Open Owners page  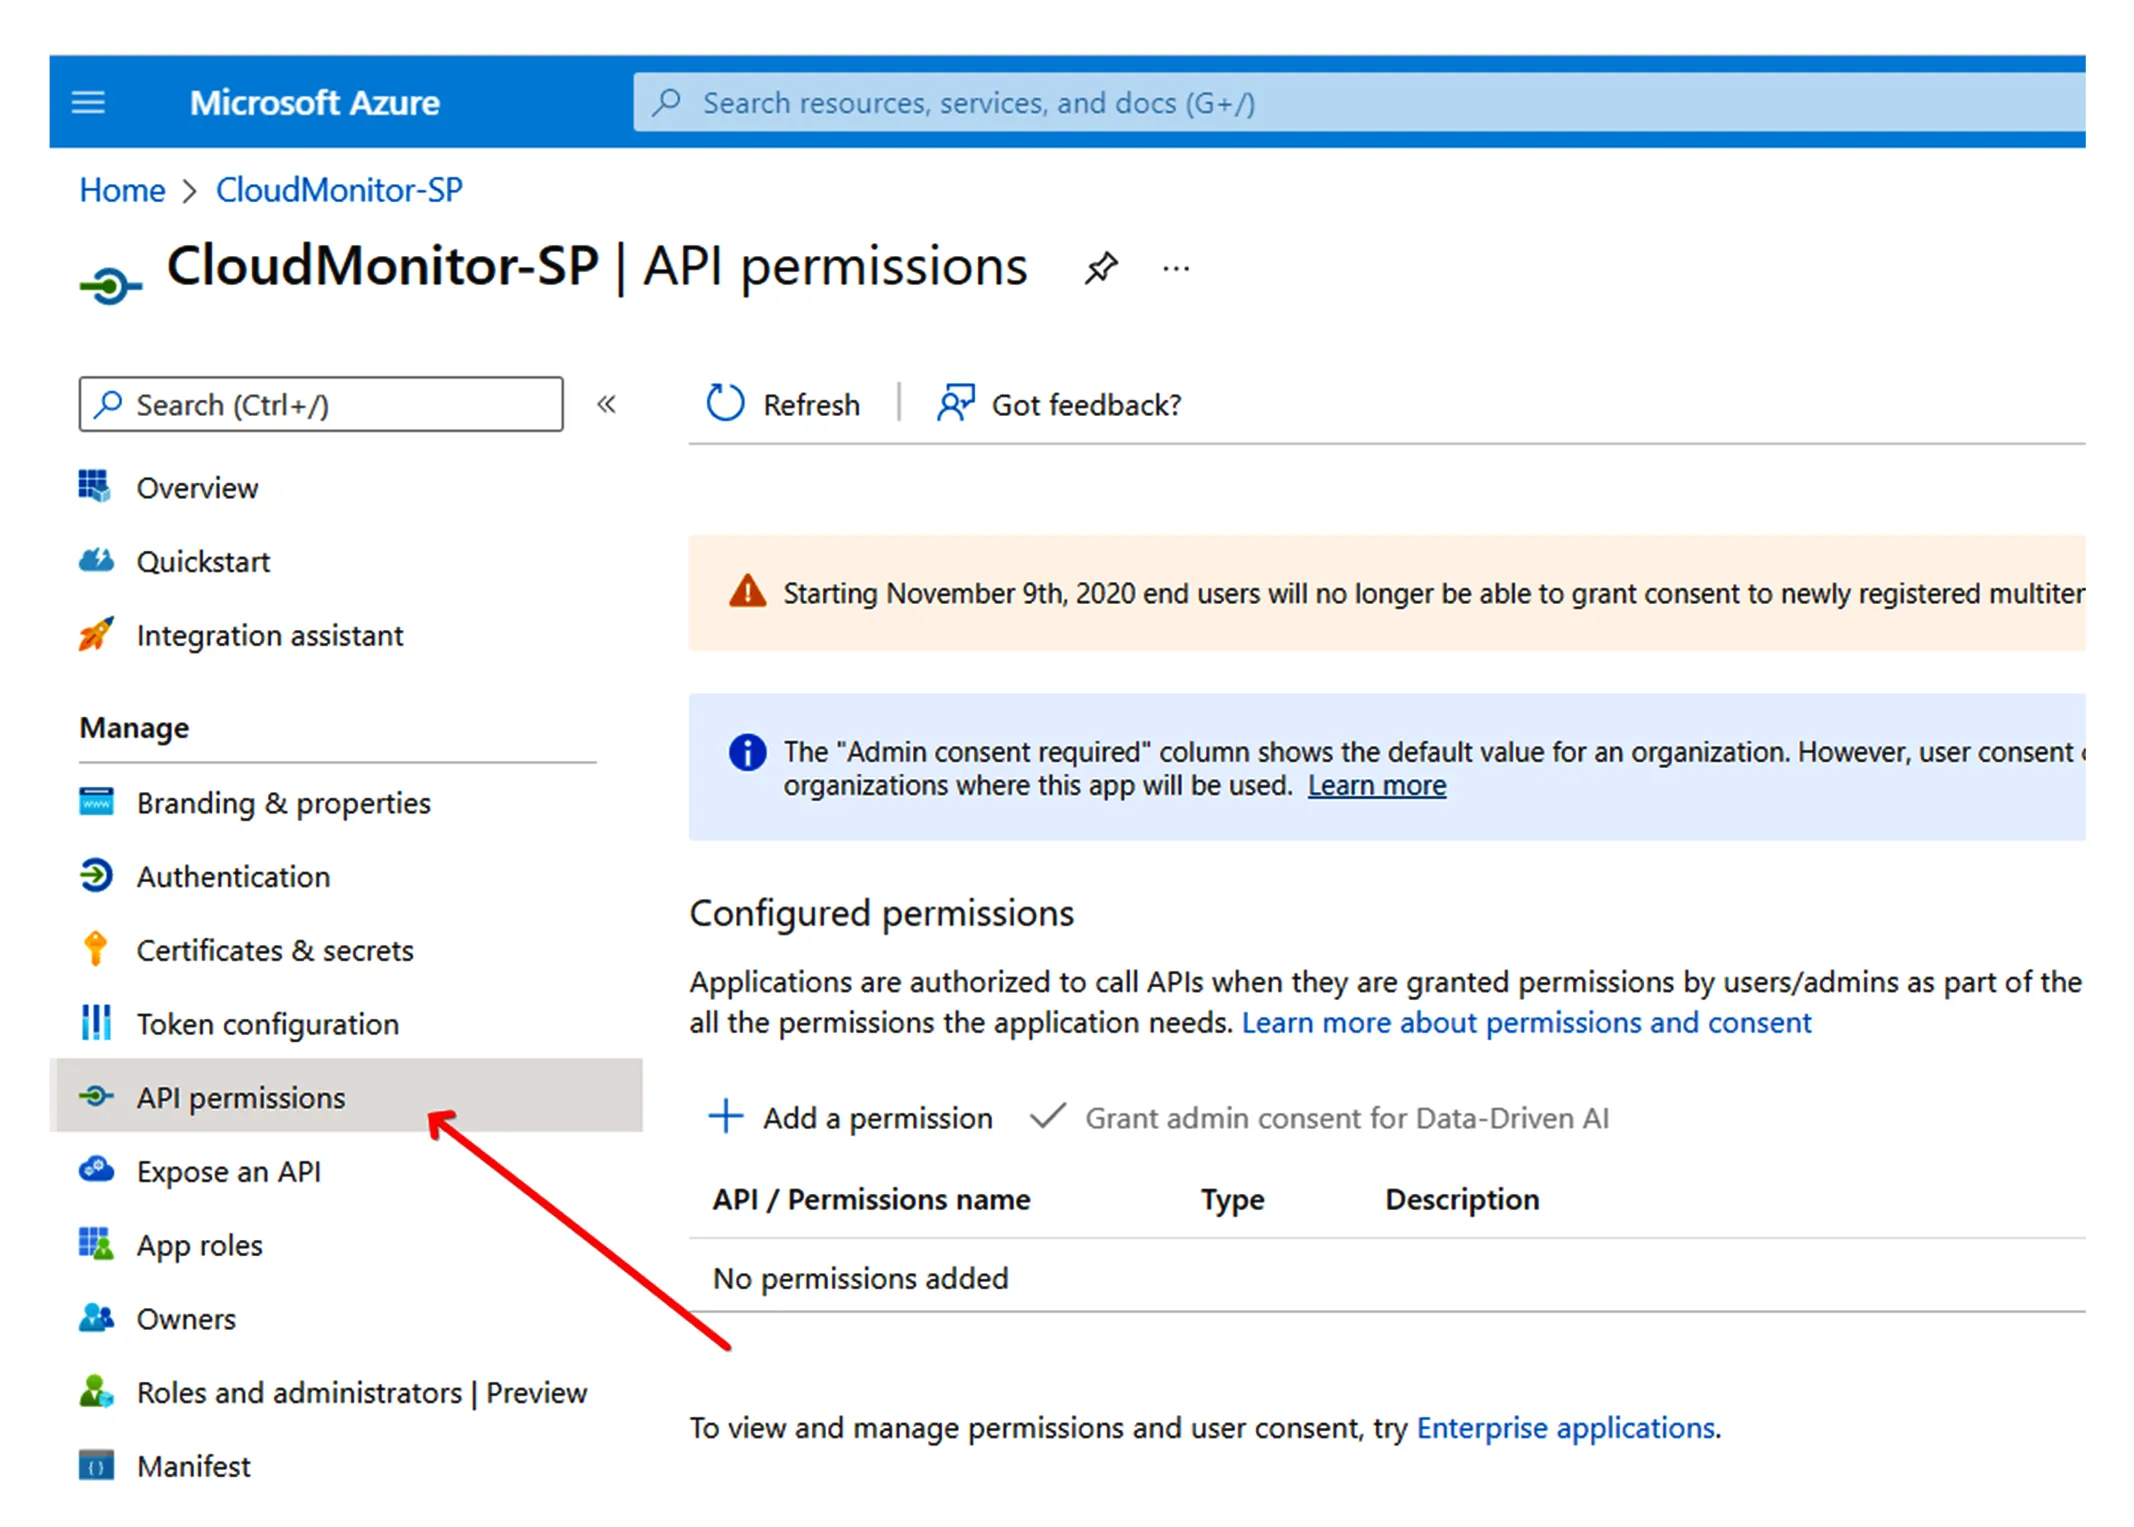pos(186,1319)
